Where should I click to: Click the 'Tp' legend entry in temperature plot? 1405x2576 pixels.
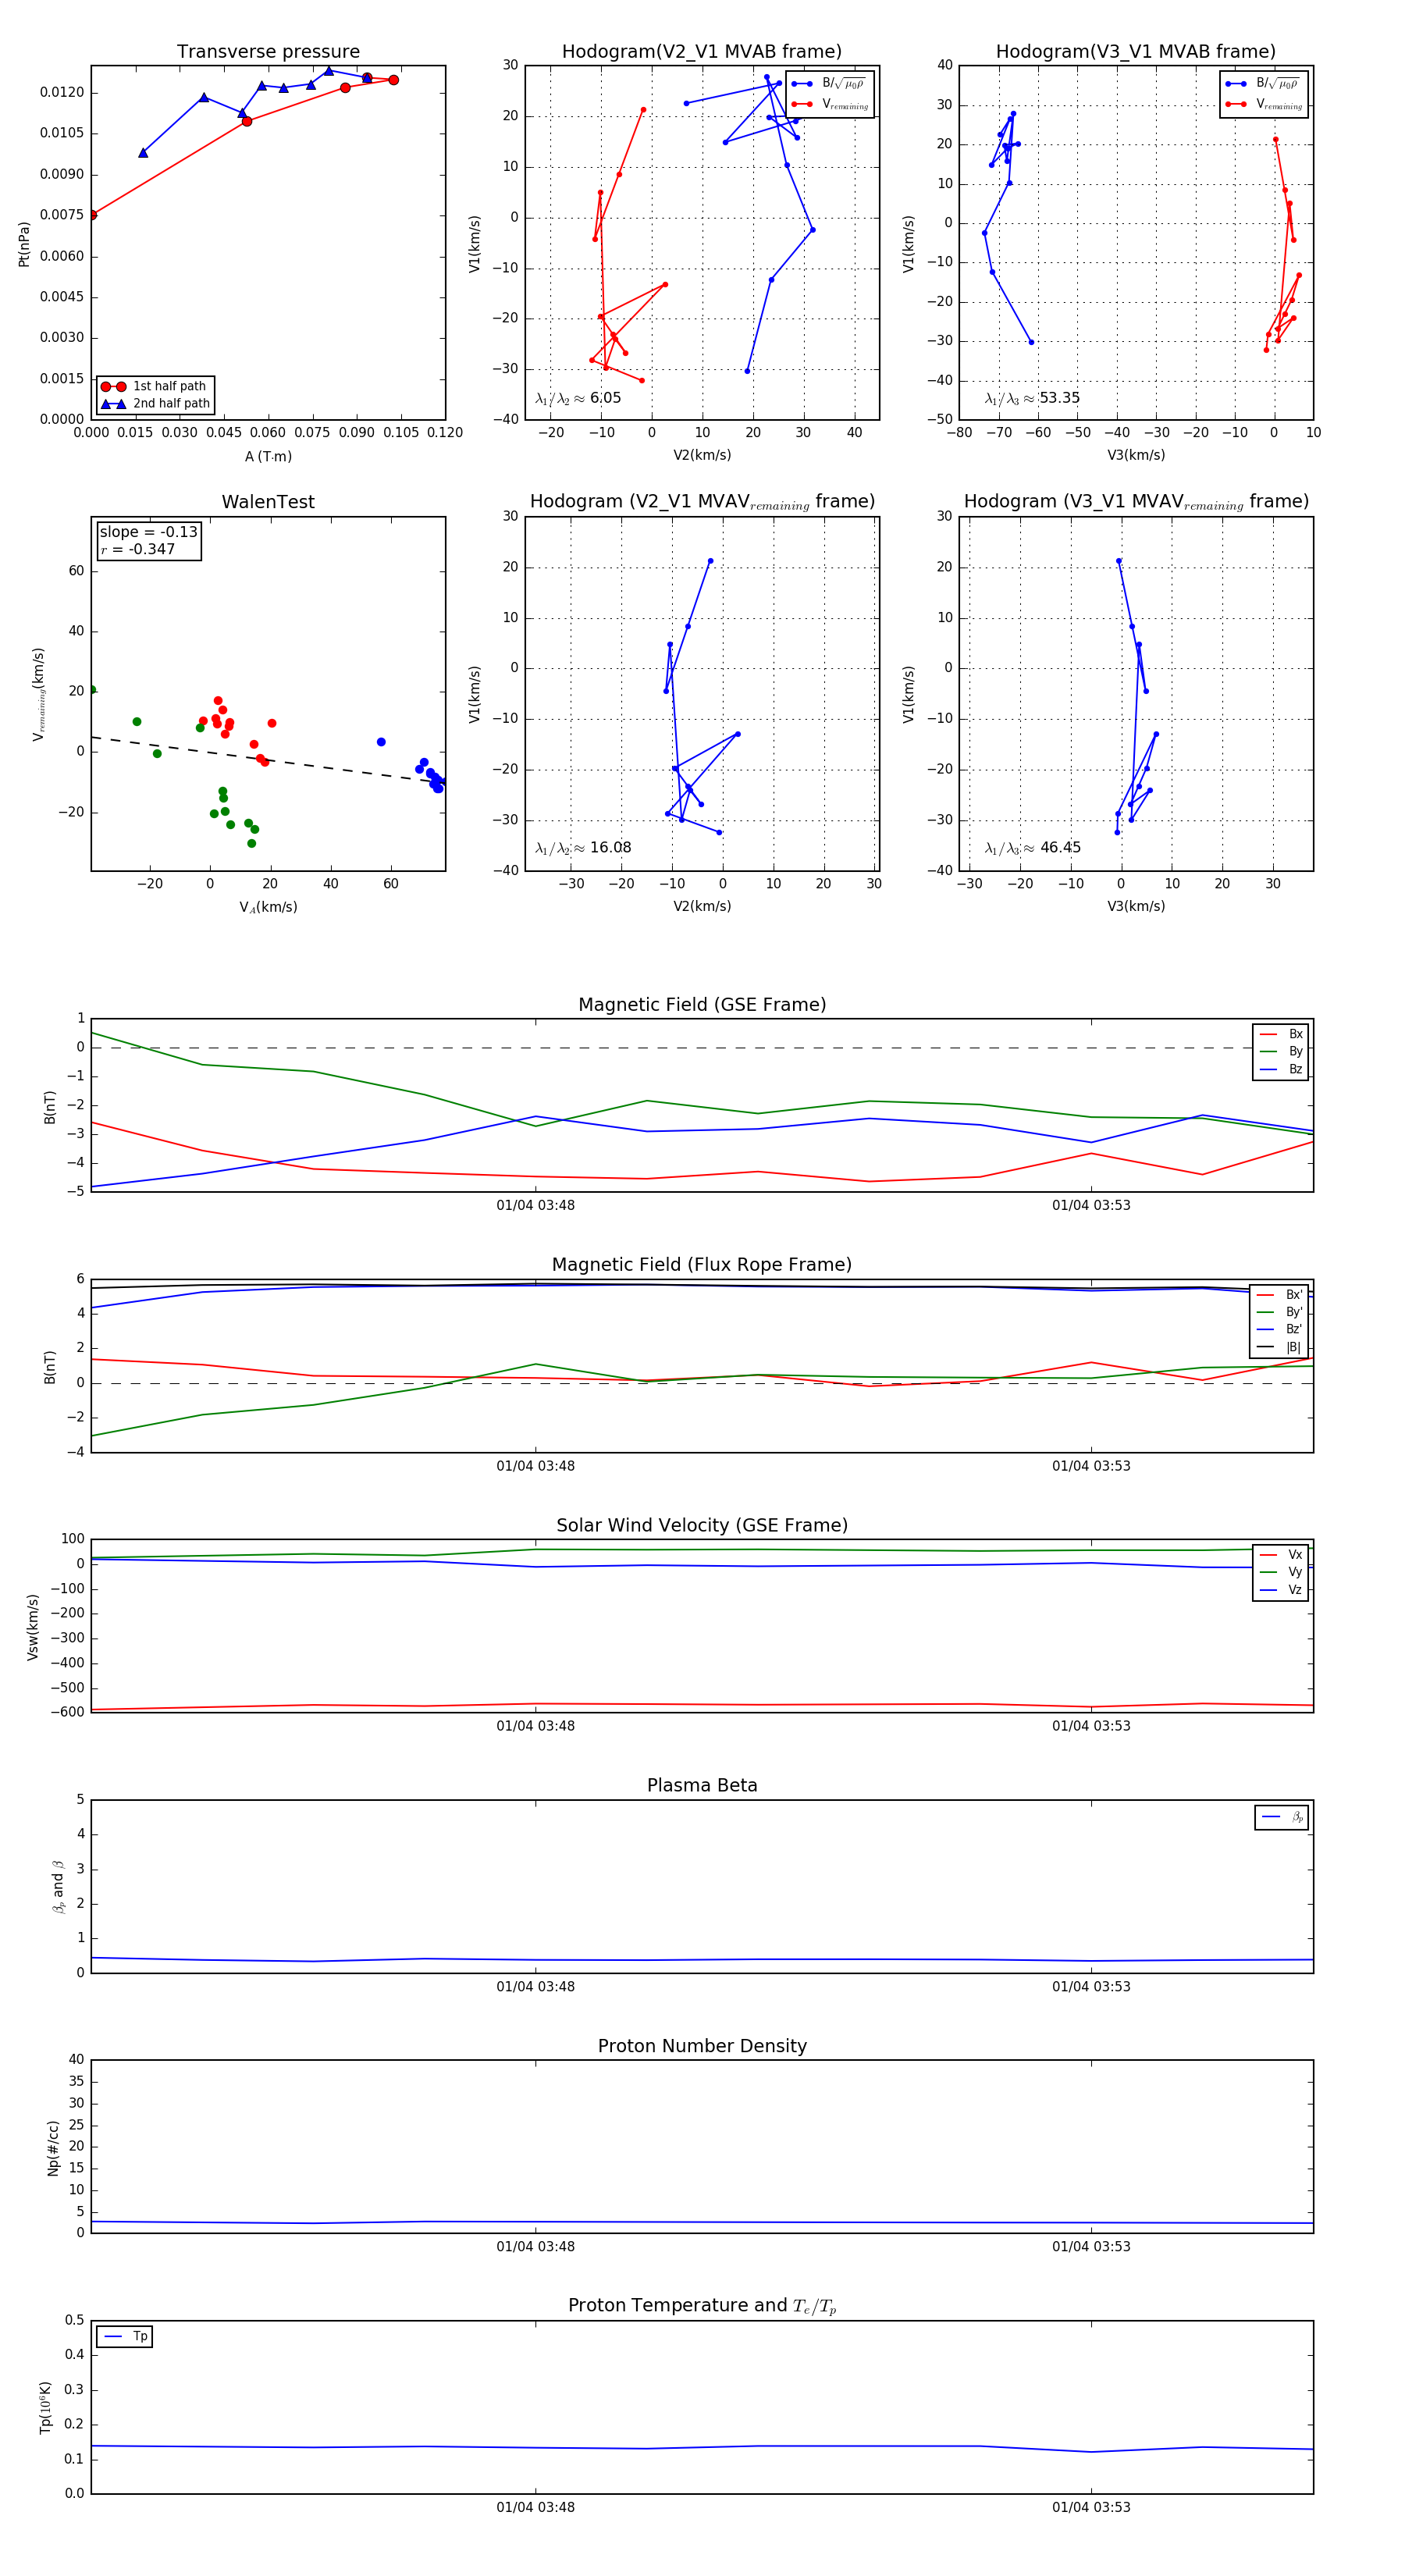point(125,2336)
